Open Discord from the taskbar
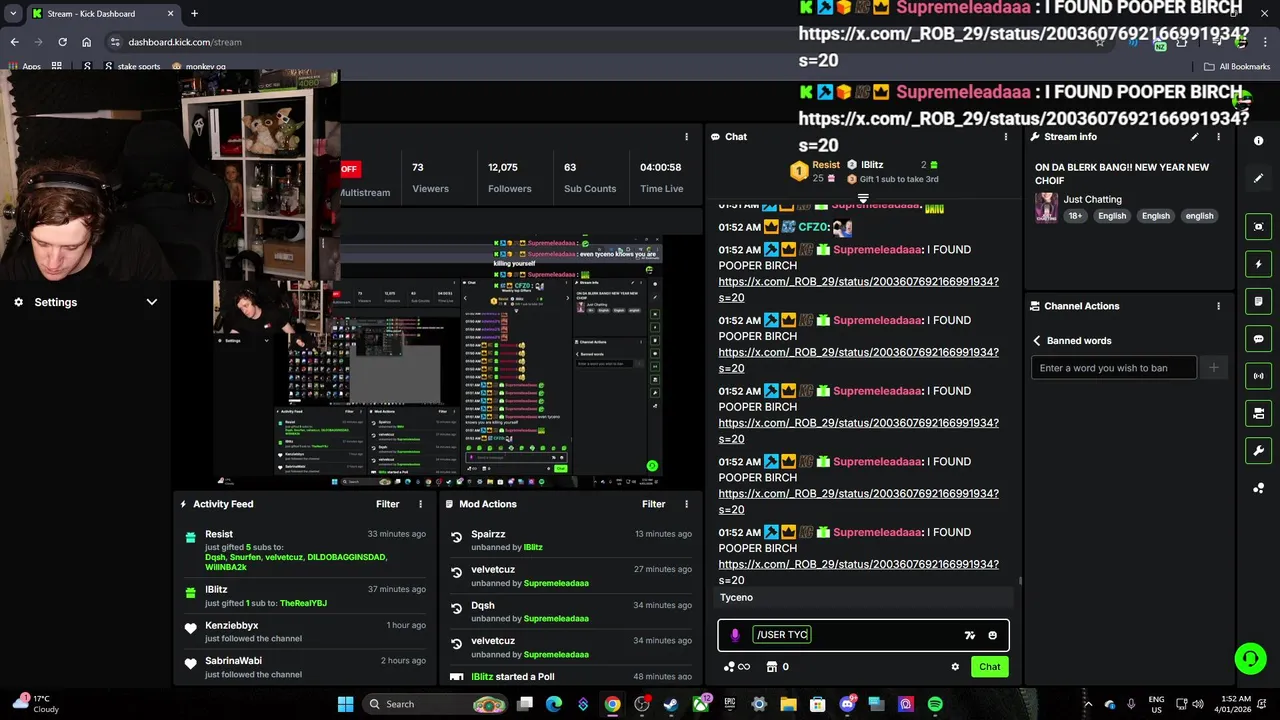The height and width of the screenshot is (720, 1280). coord(847,704)
